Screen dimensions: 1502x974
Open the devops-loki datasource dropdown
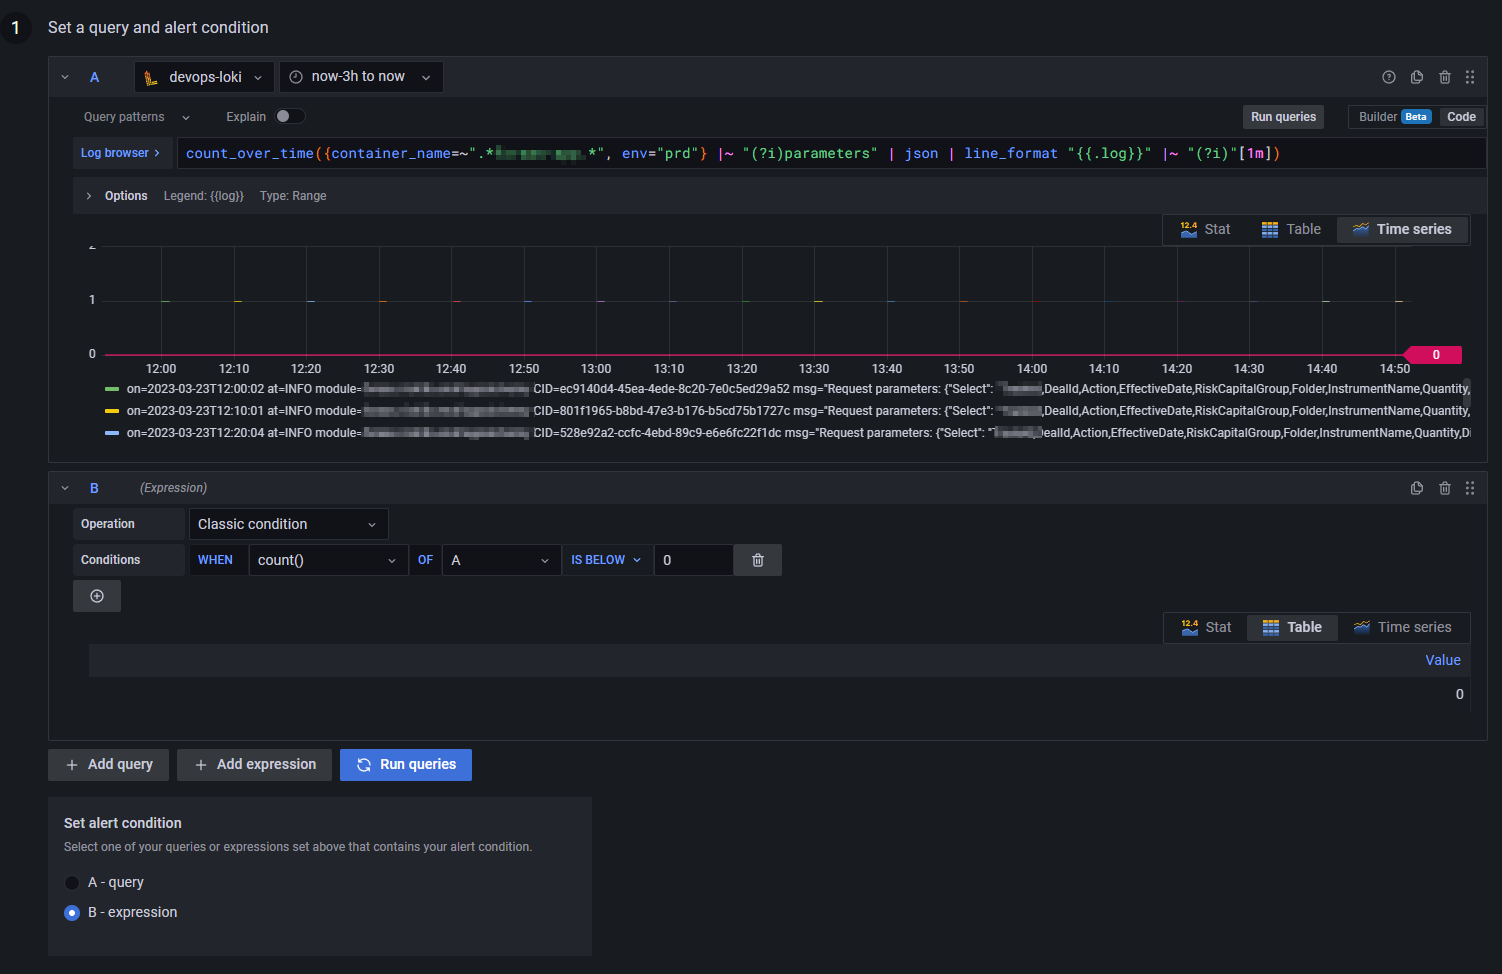[x=205, y=77]
